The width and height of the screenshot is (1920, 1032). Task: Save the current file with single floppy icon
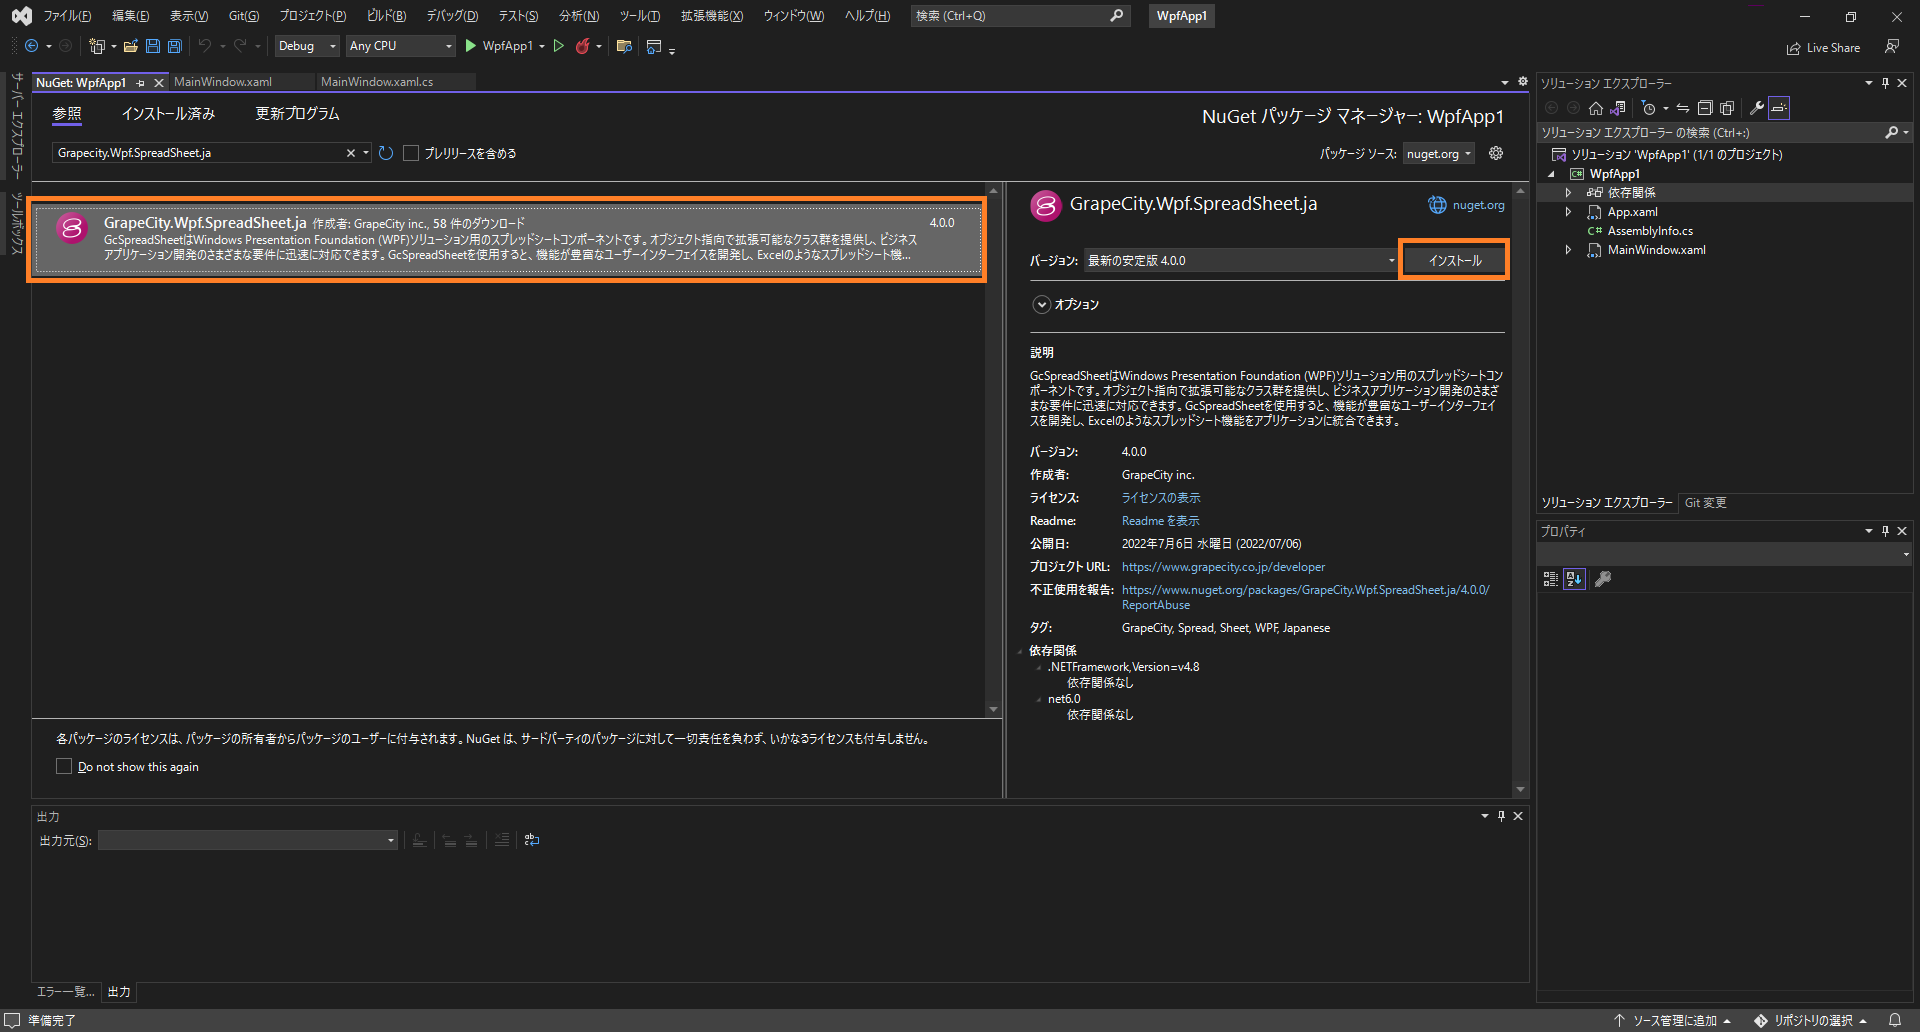152,46
